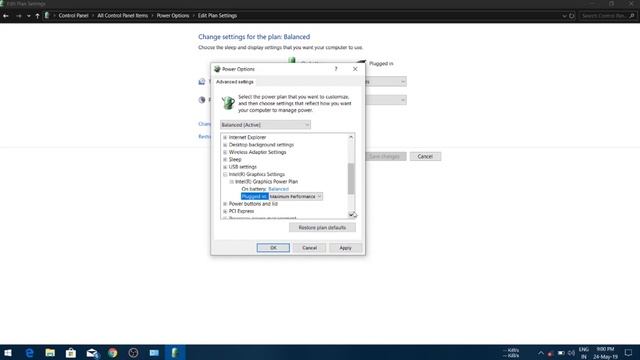The image size is (640, 360).
Task: Confirm with OK in Power Options
Action: (x=273, y=248)
